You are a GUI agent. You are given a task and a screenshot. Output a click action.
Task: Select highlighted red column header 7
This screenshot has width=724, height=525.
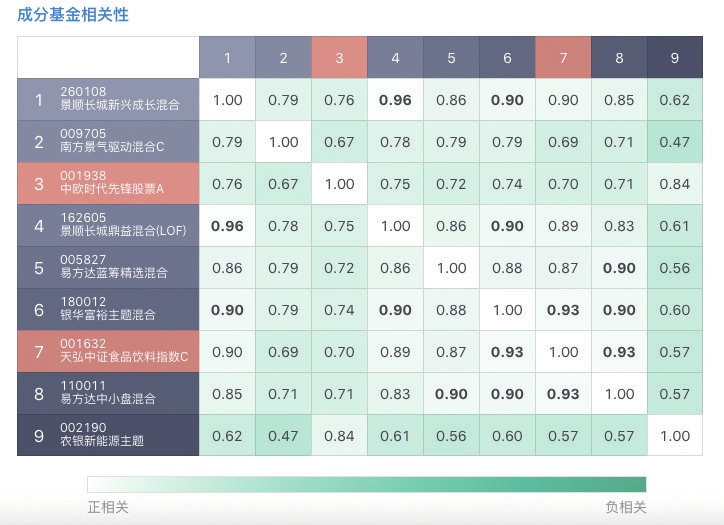[x=563, y=58]
